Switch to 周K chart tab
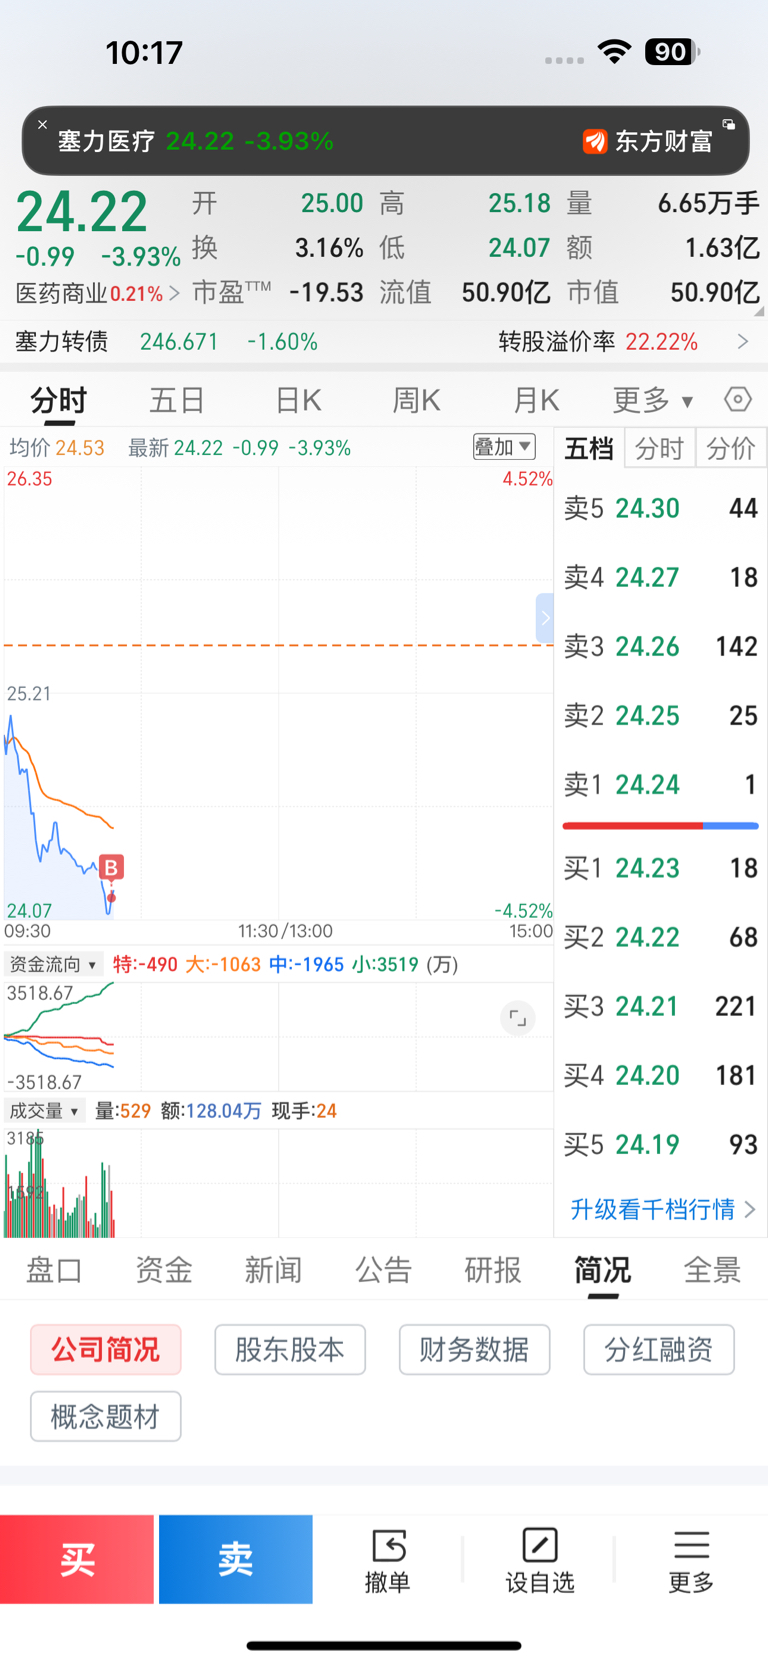The width and height of the screenshot is (768, 1665). (x=416, y=401)
